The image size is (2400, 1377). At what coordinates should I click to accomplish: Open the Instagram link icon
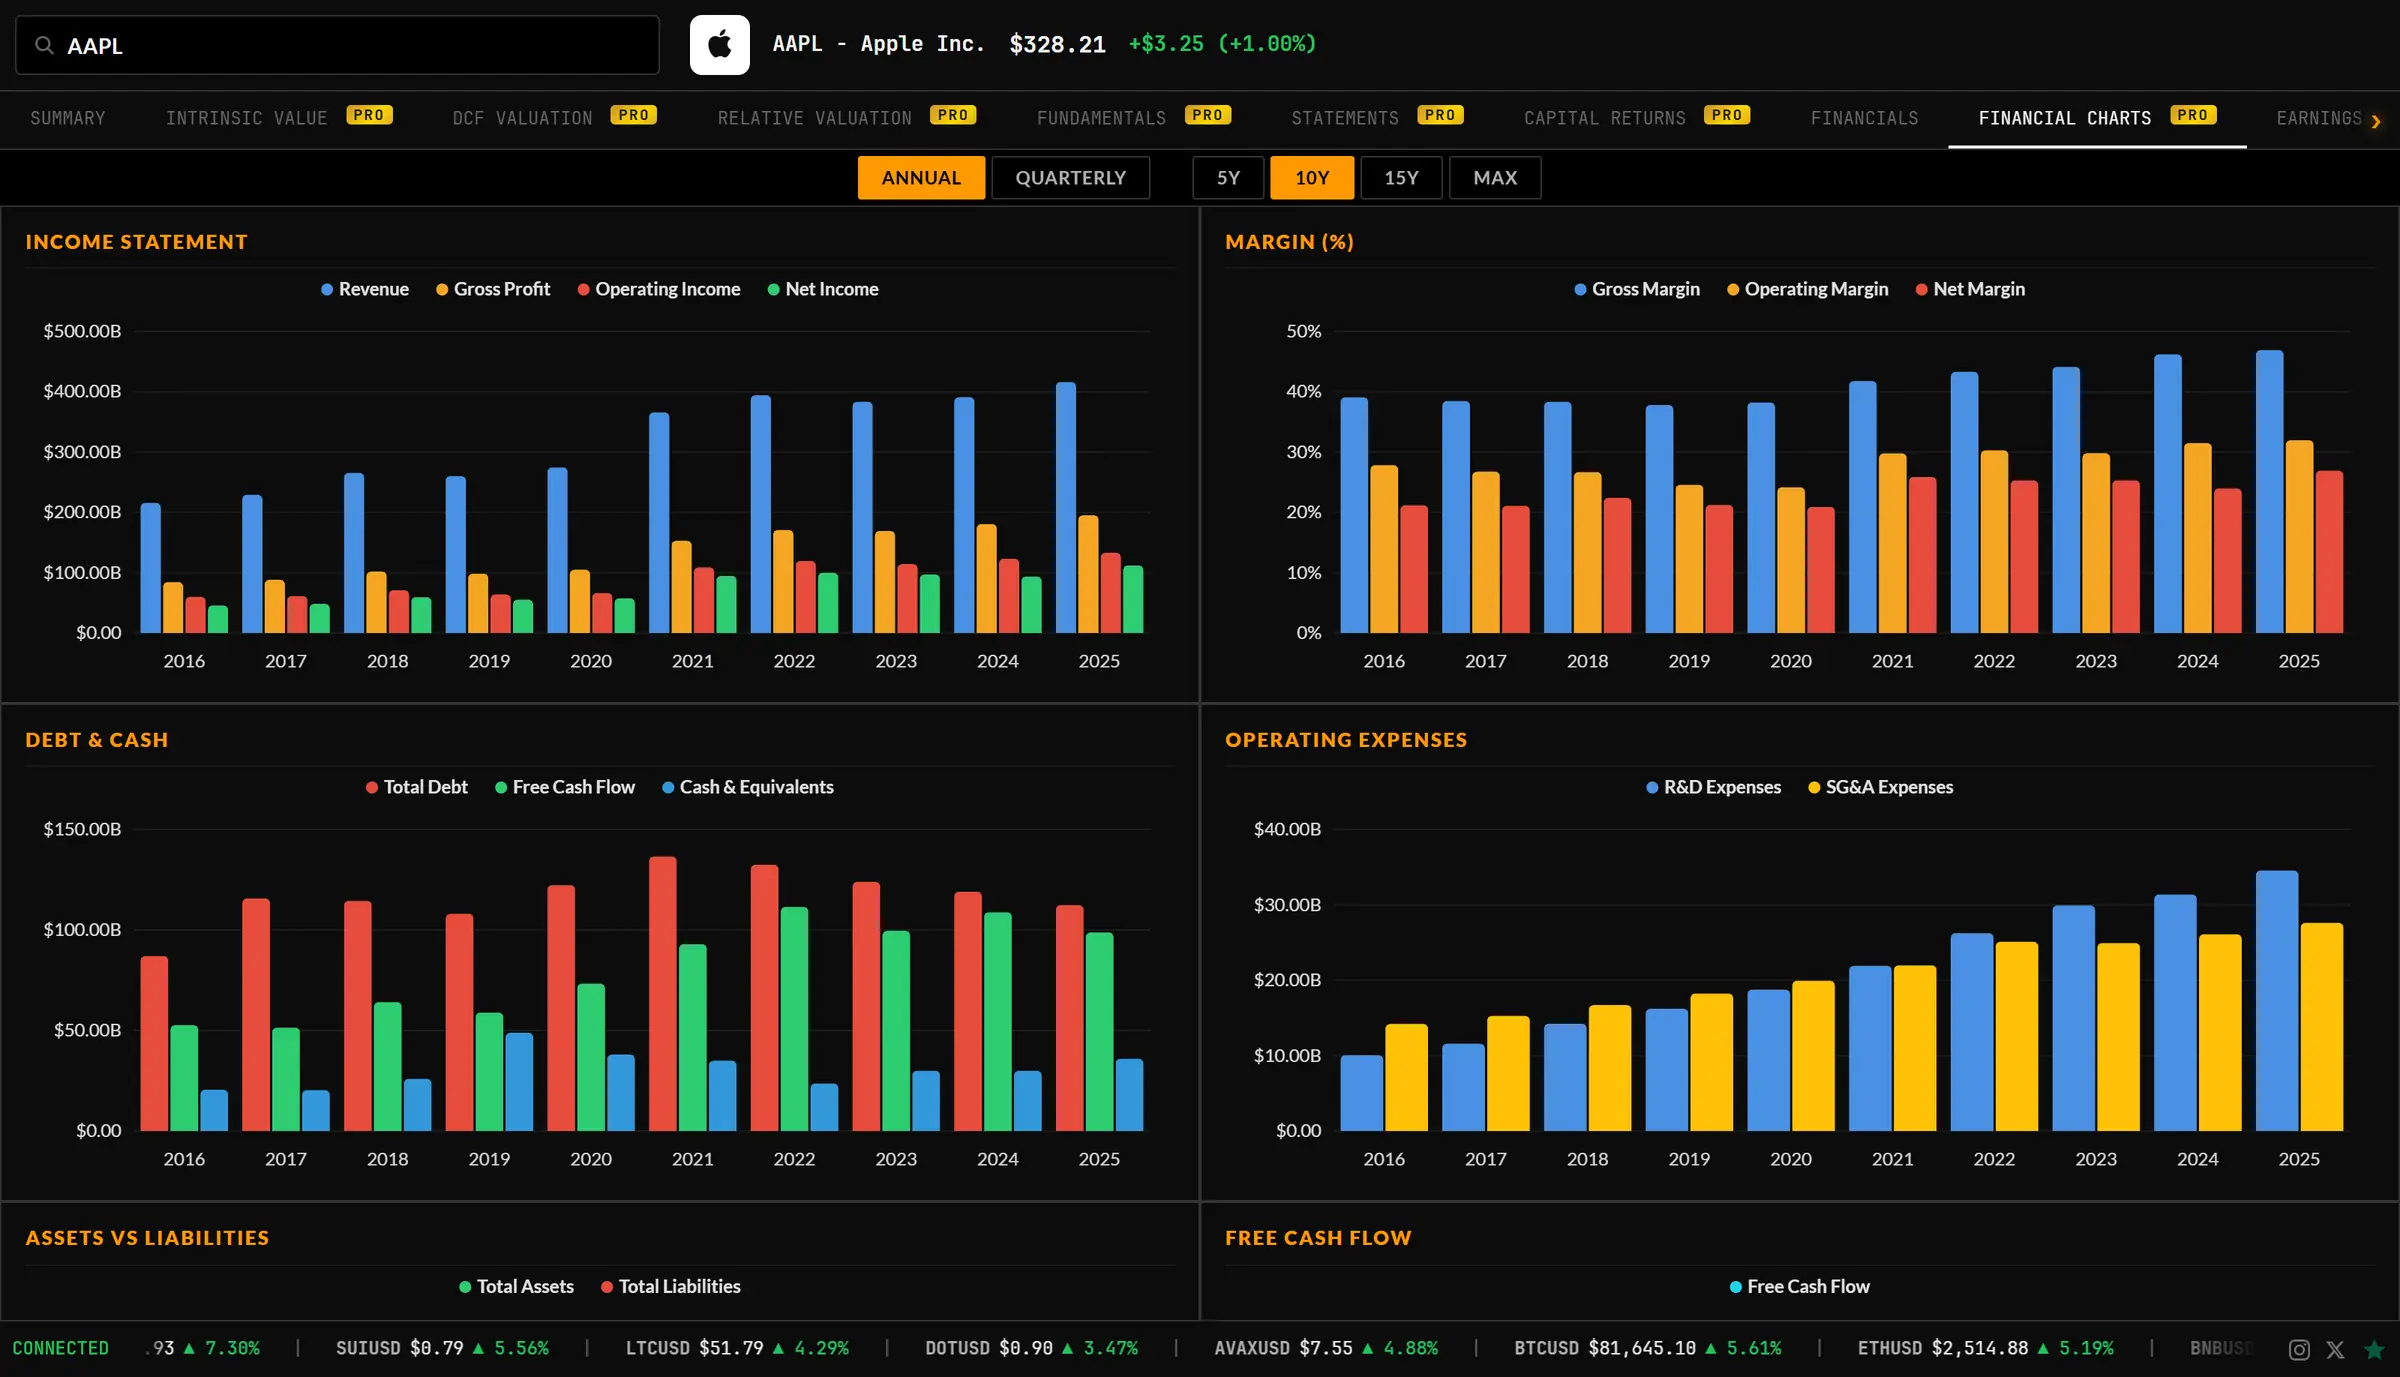tap(2299, 1349)
